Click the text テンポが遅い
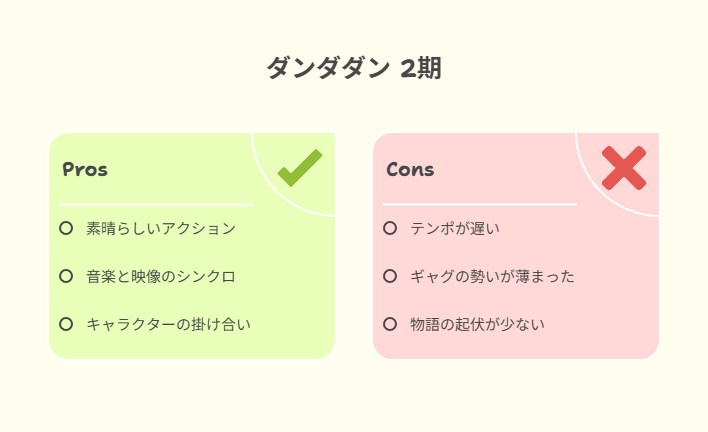The image size is (708, 432). coord(455,228)
